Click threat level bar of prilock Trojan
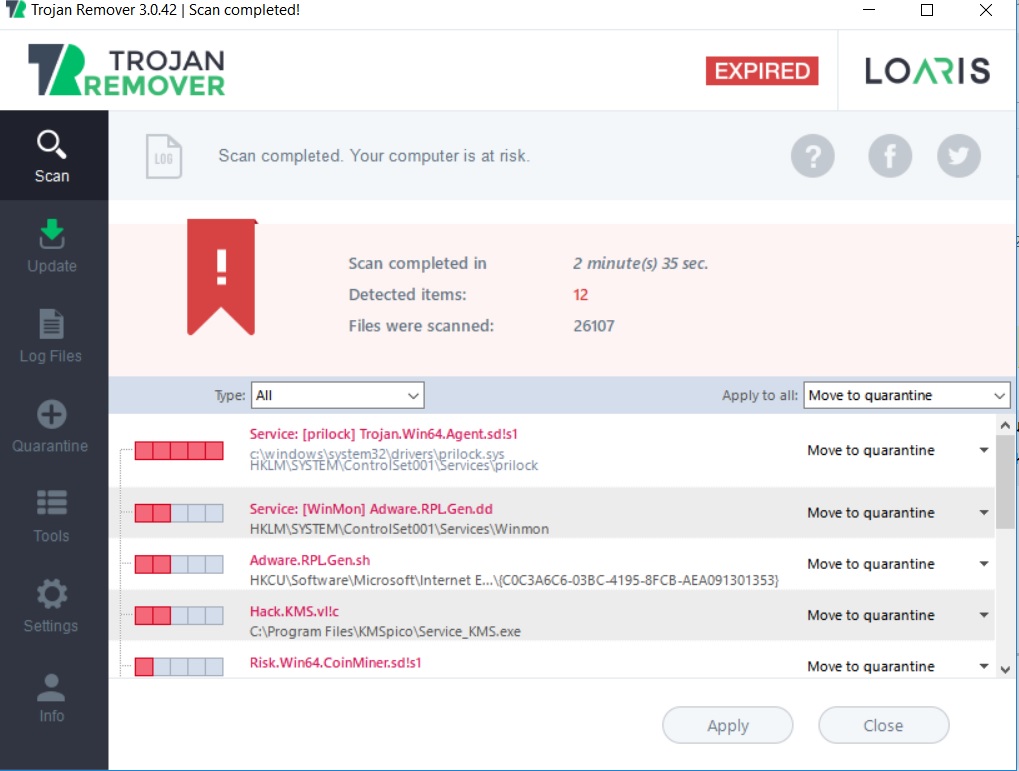Image resolution: width=1019 pixels, height=771 pixels. point(179,451)
